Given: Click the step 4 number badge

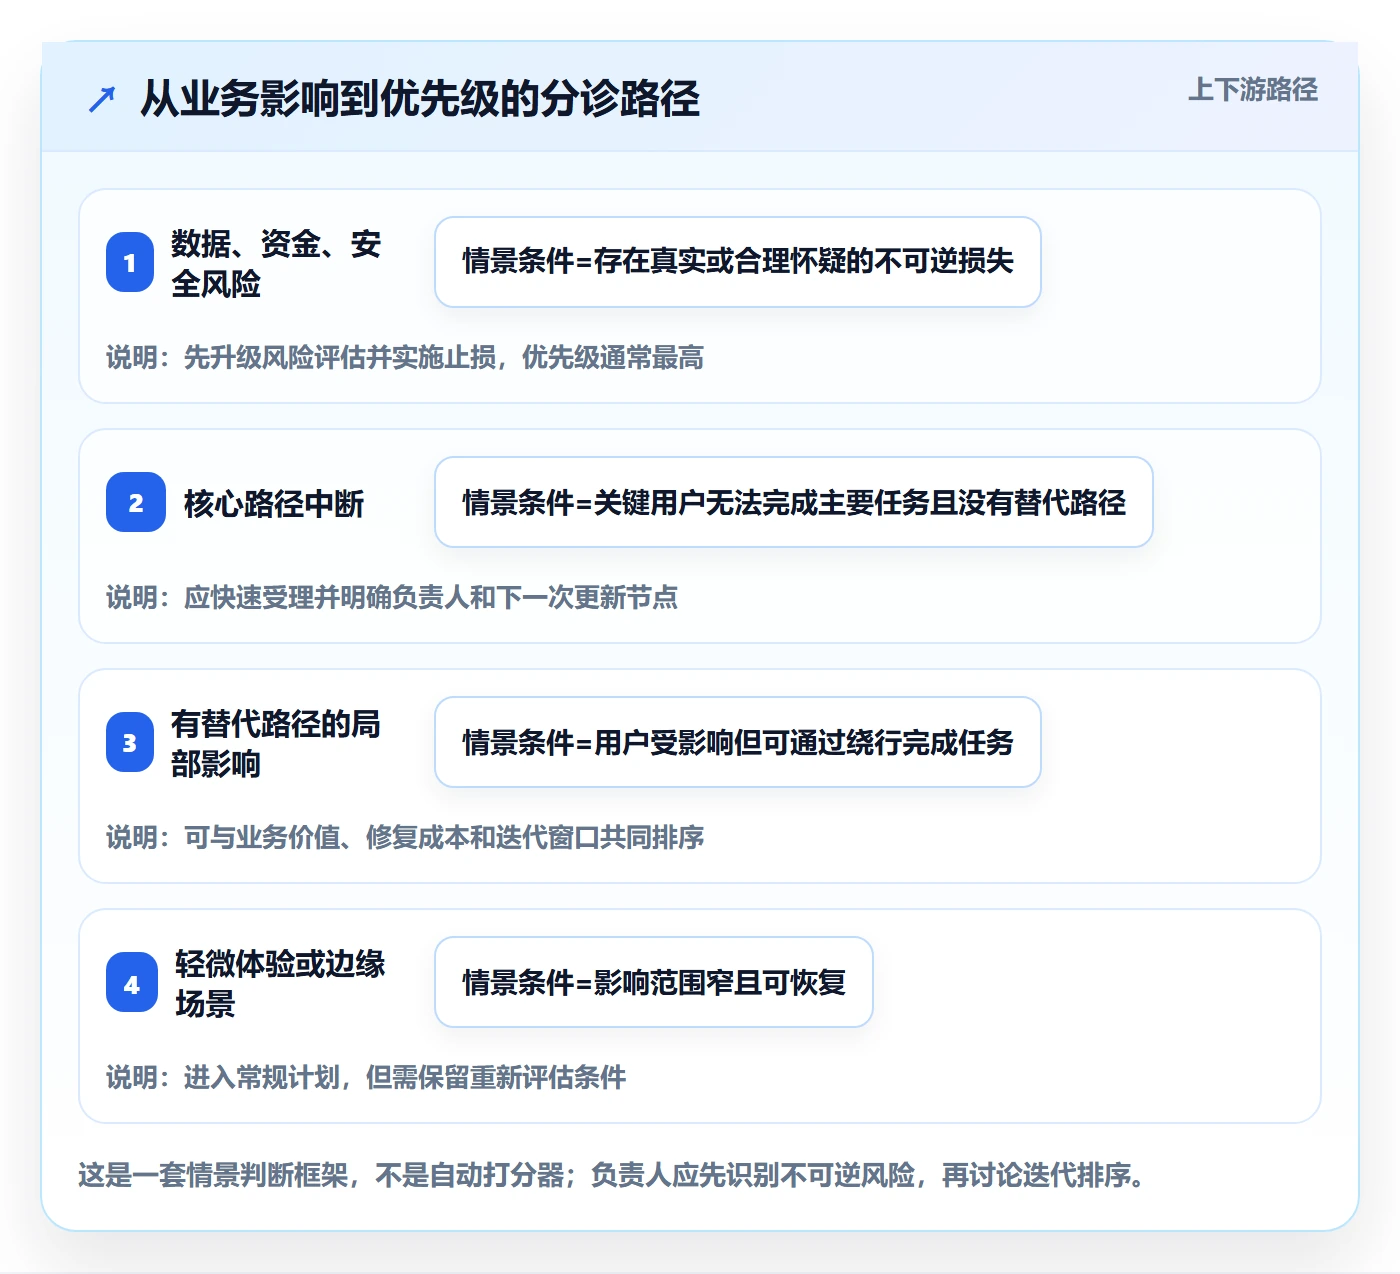Looking at the screenshot, I should (x=132, y=982).
